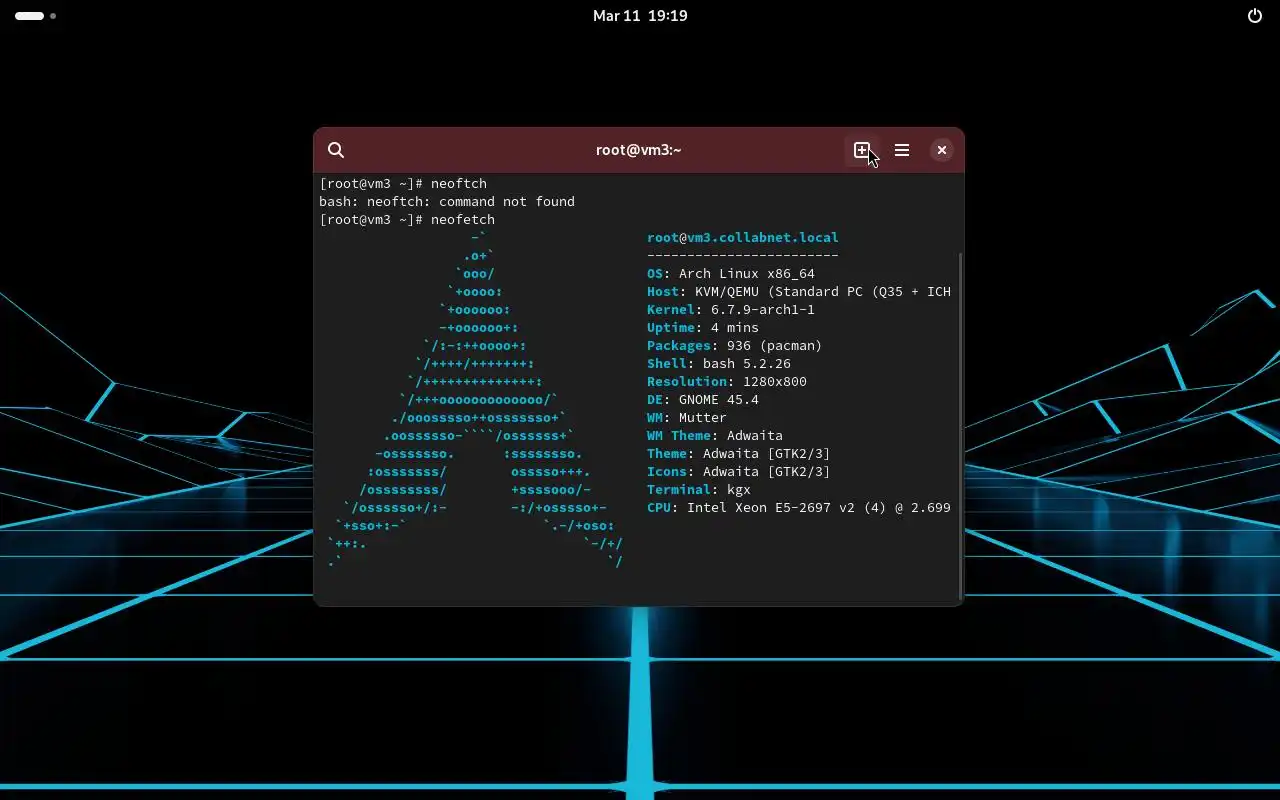
Task: Close the root@vm3 terminal window
Action: (x=942, y=150)
